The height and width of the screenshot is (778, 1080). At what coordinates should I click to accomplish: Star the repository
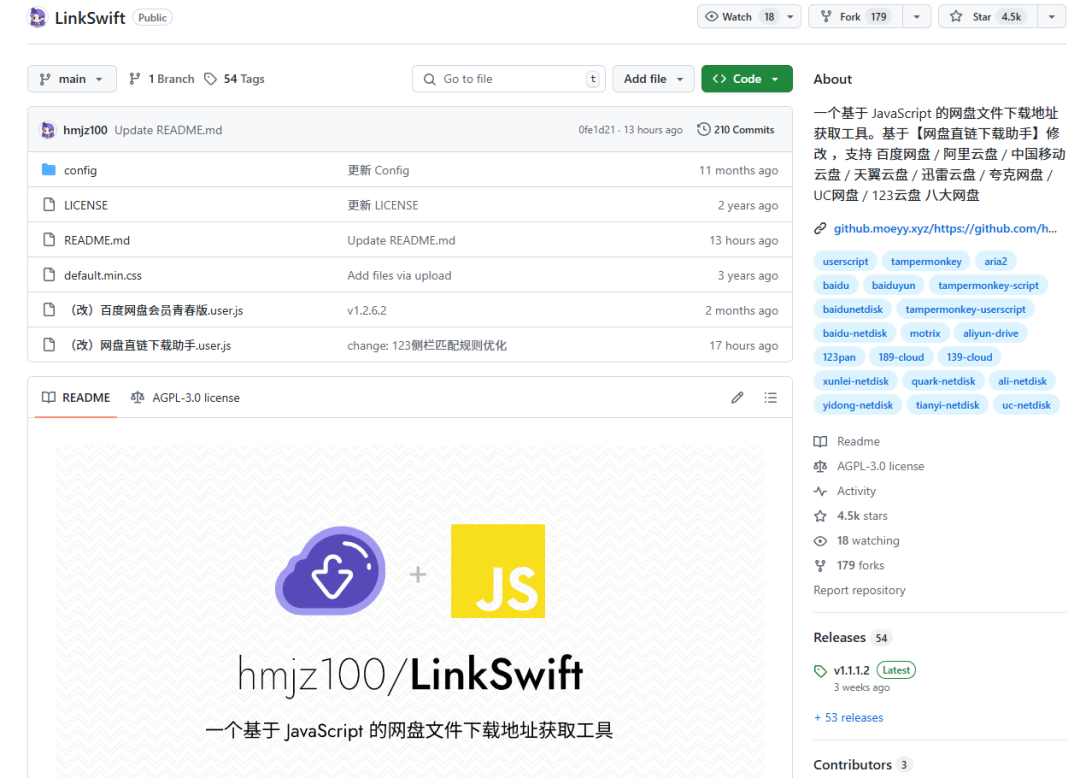[x=988, y=17]
